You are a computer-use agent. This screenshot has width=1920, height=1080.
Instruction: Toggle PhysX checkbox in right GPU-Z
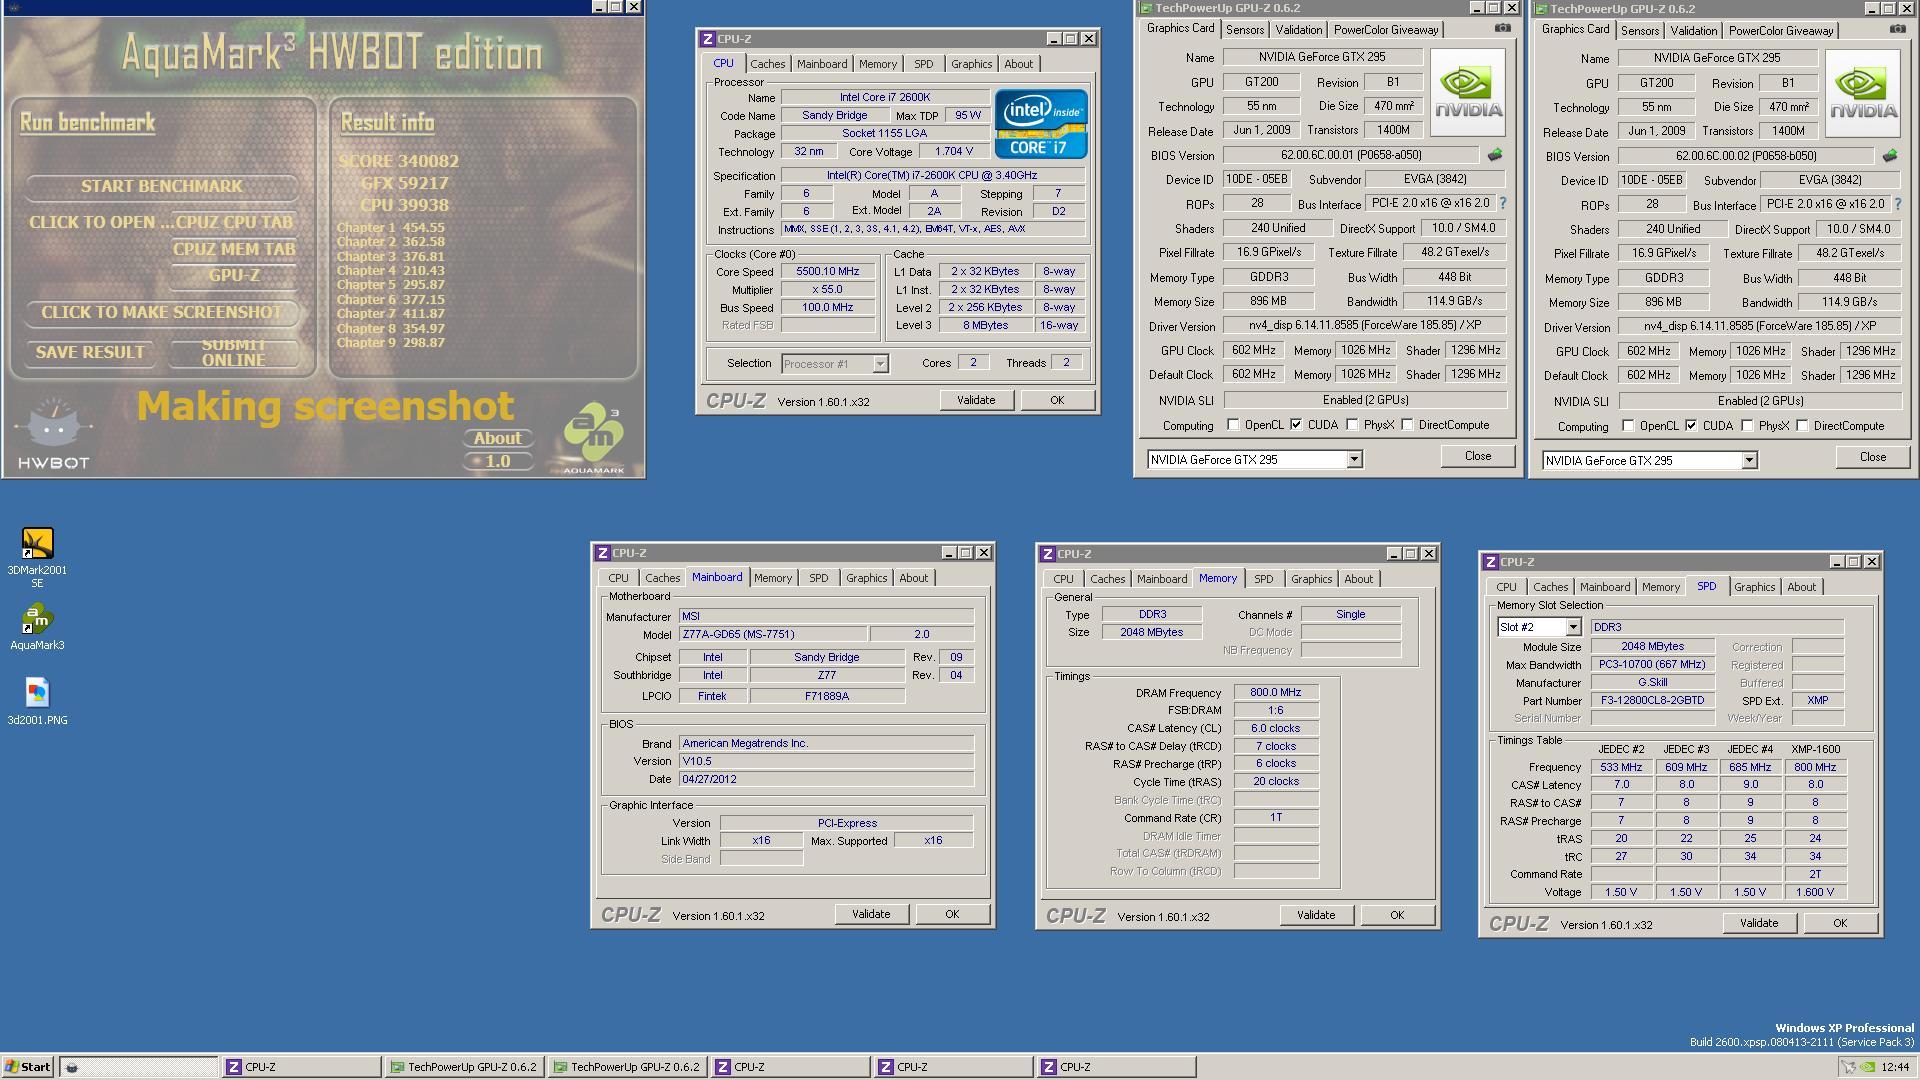pyautogui.click(x=1747, y=426)
